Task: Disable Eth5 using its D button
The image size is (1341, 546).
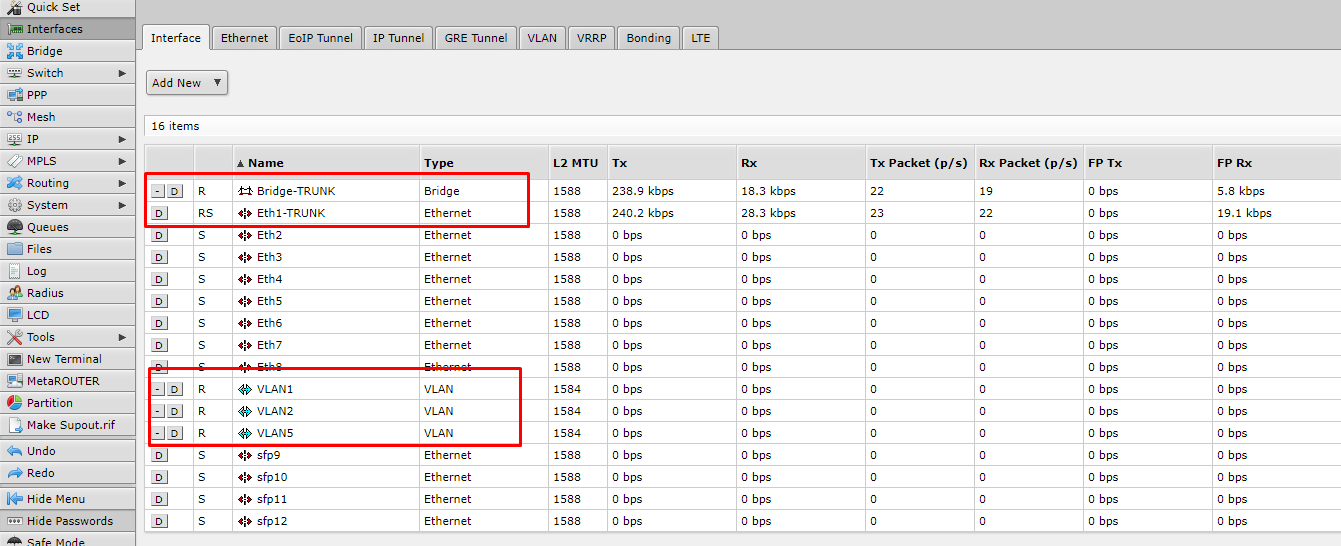Action: coord(159,301)
